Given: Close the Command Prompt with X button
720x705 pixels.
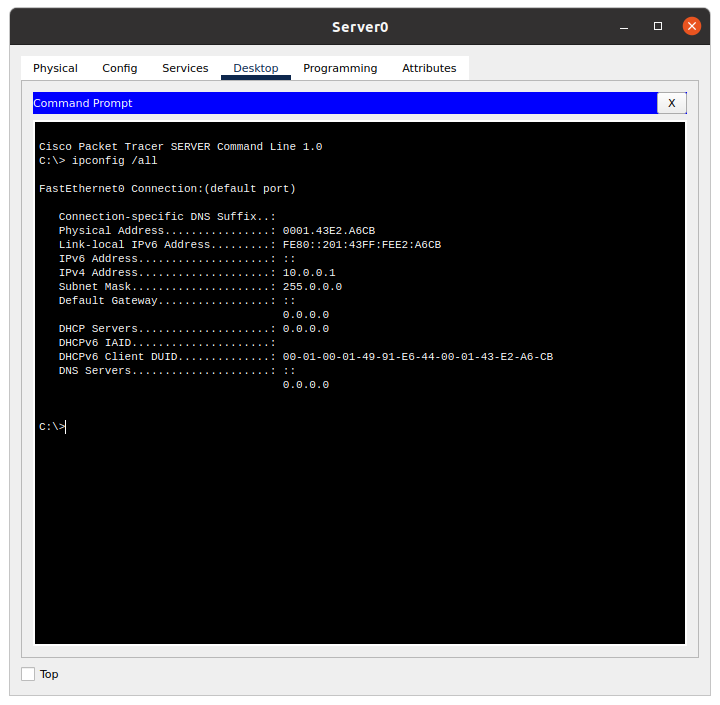Looking at the screenshot, I should 671,103.
